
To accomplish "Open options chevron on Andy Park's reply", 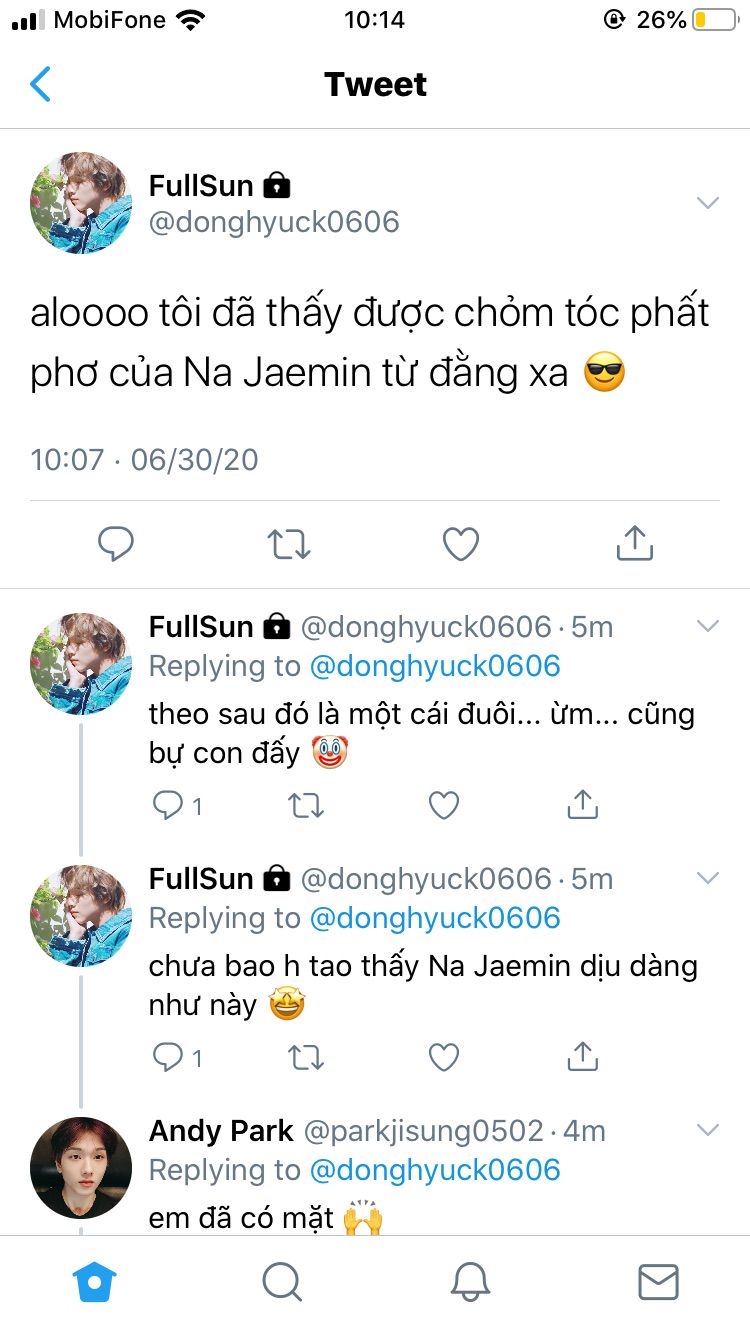I will pyautogui.click(x=708, y=1131).
